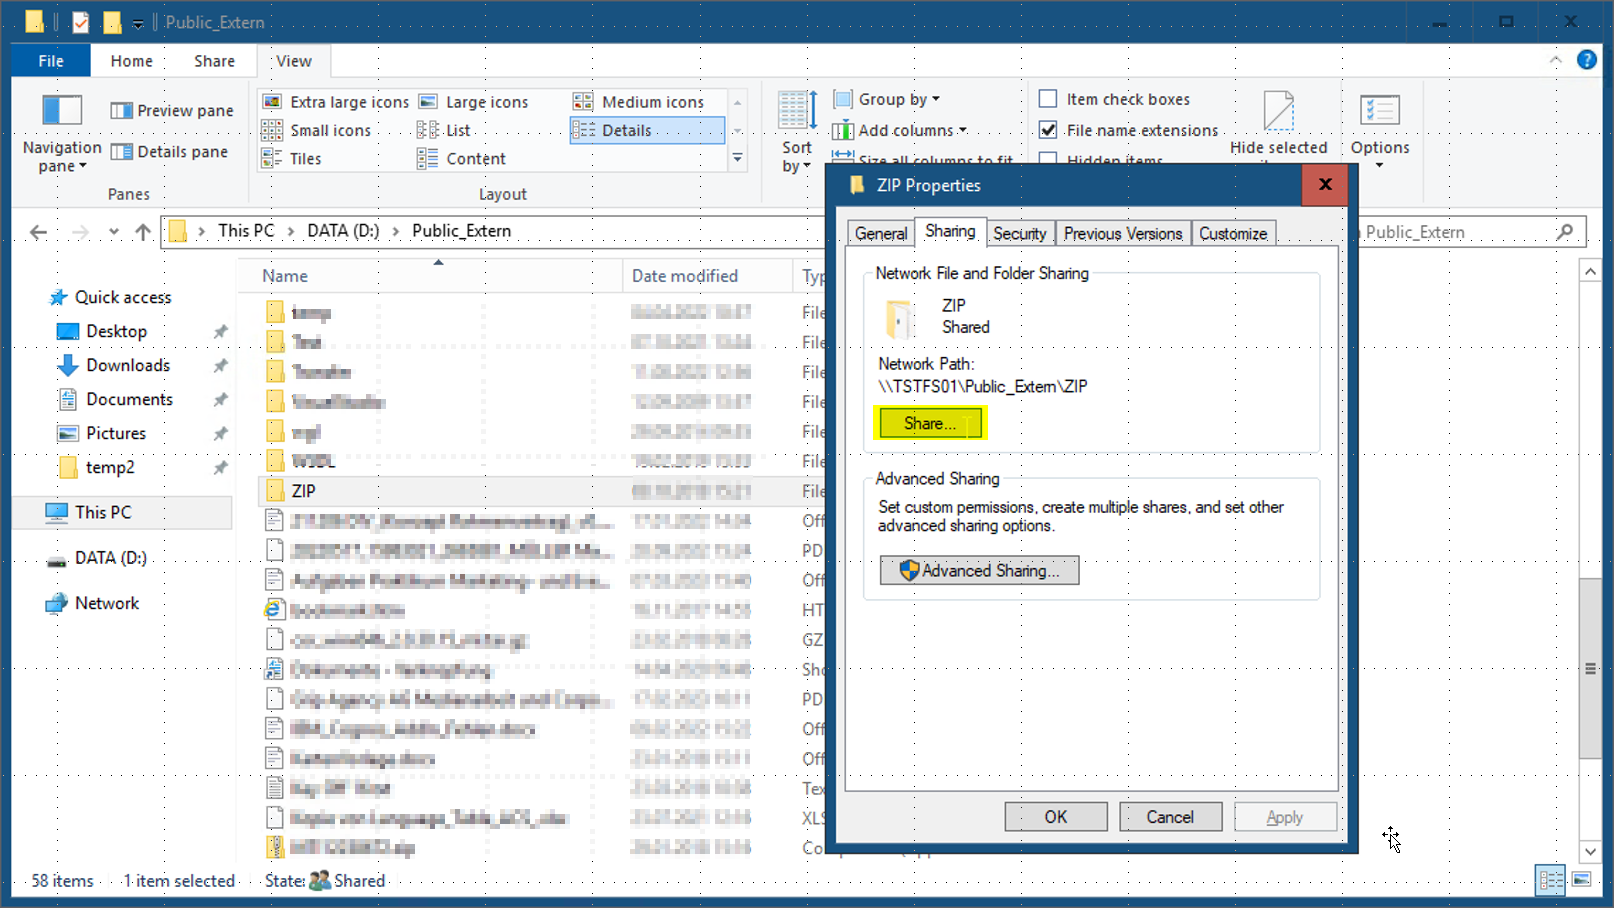Click the Share... button
The width and height of the screenshot is (1614, 908).
[930, 423]
